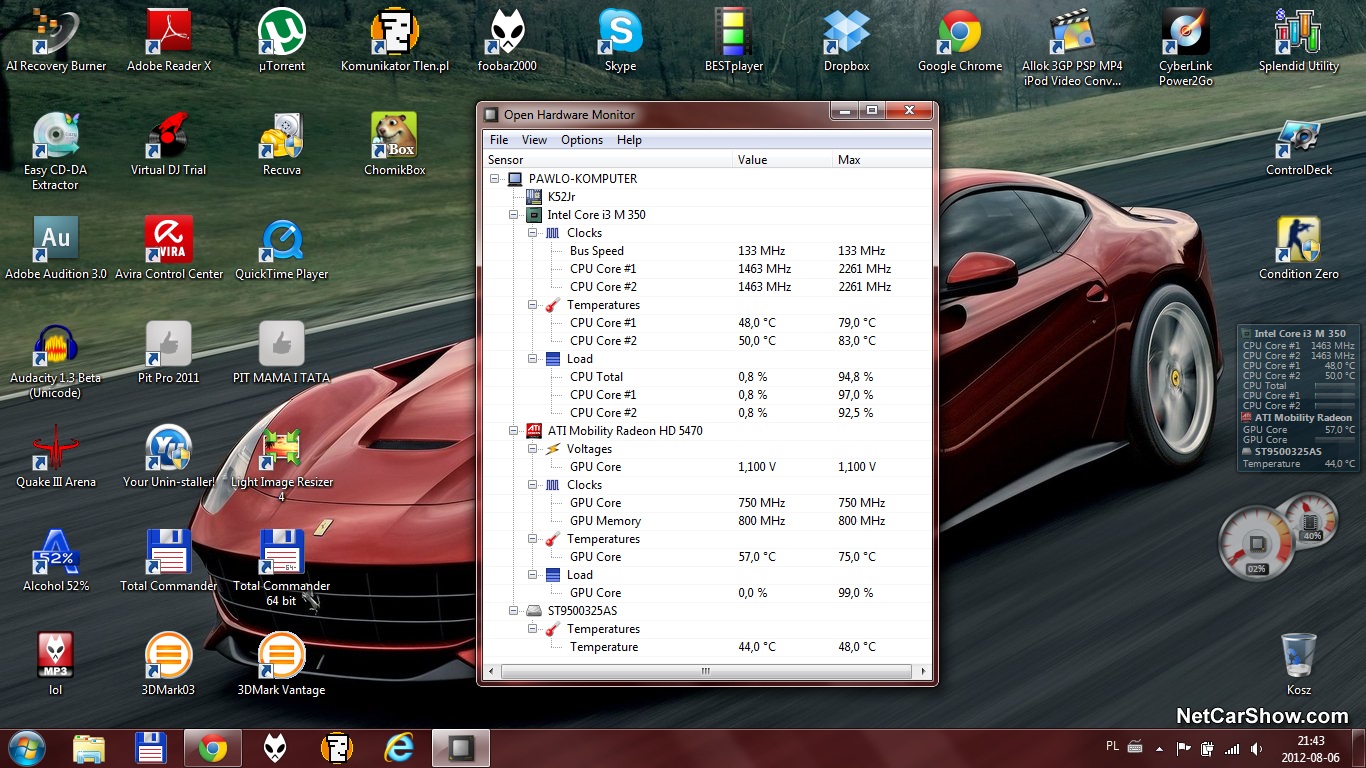Open the Options menu

point(581,140)
